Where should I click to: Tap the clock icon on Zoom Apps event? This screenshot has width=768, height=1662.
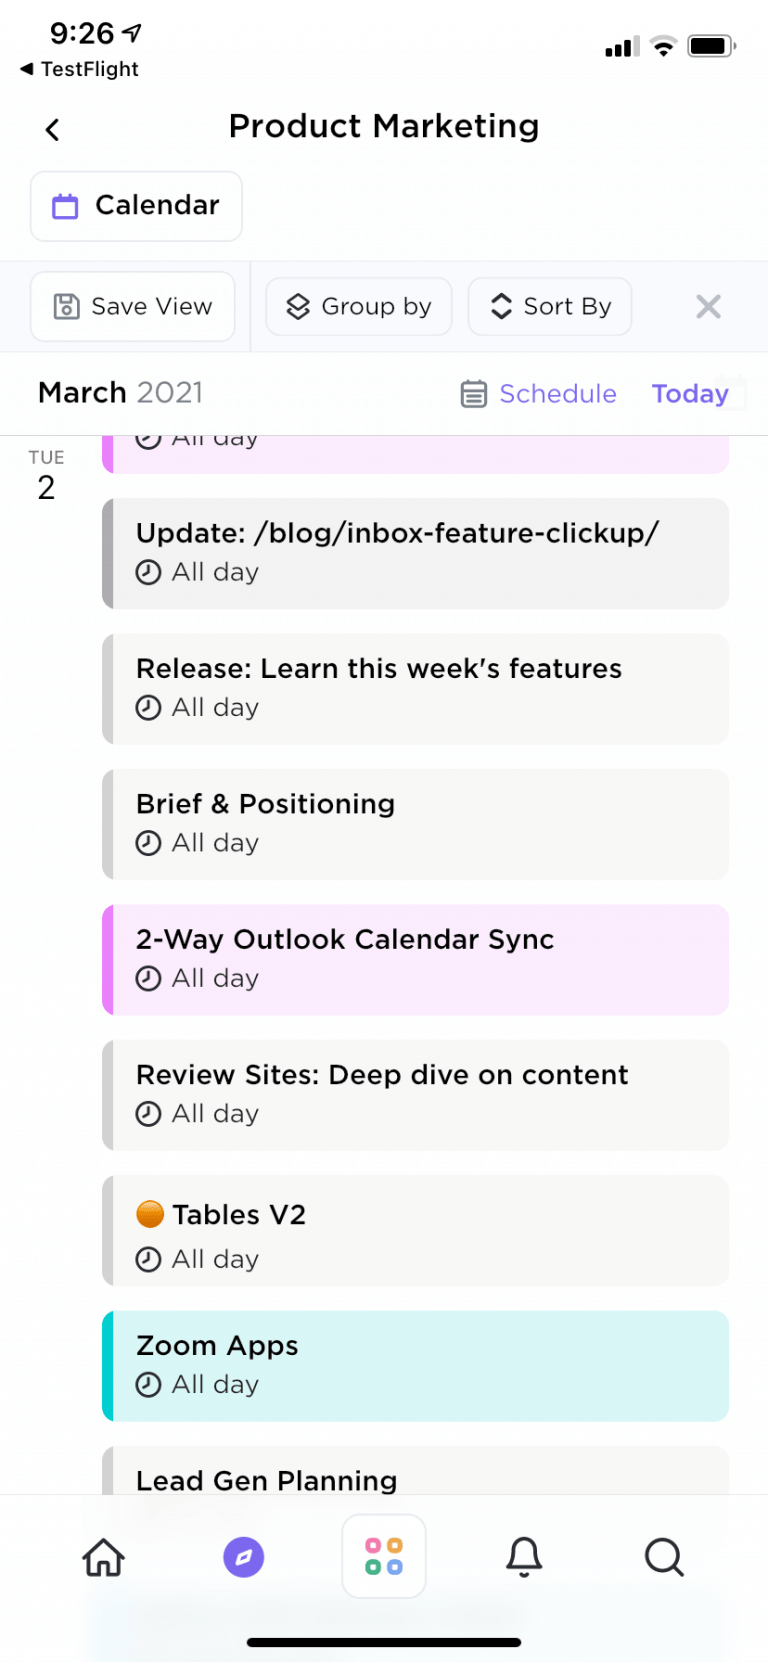(x=150, y=1385)
